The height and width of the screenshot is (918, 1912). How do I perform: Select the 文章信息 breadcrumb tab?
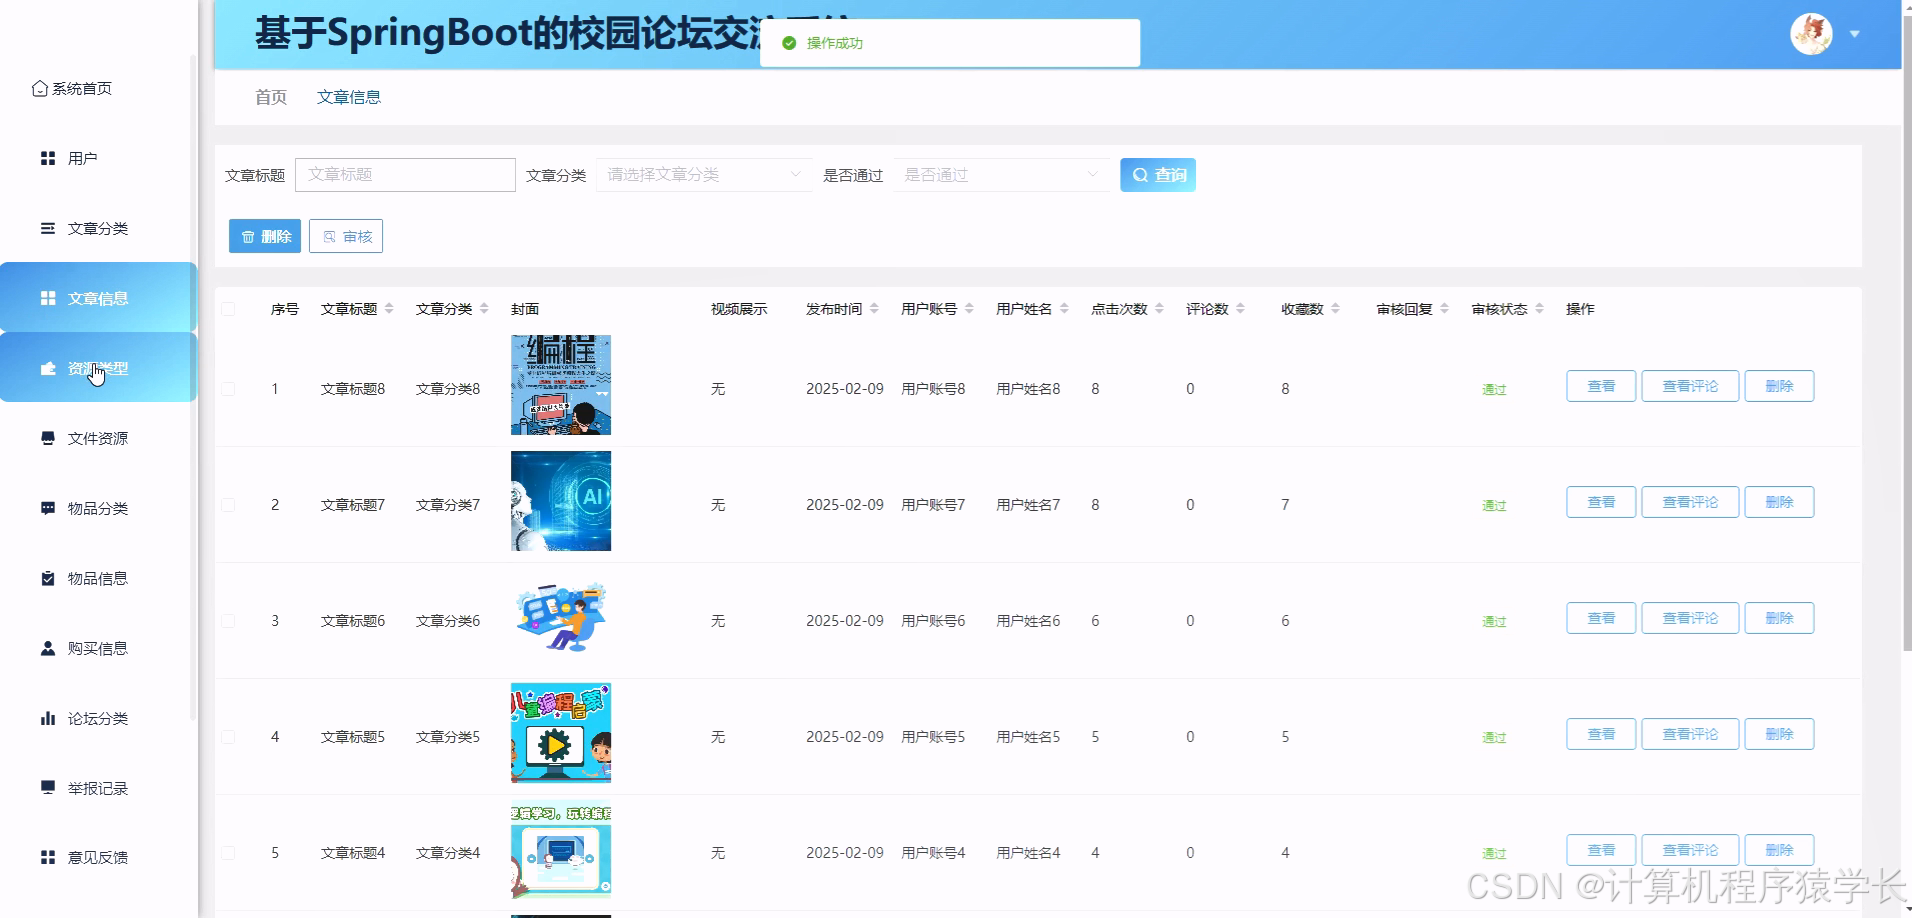coord(348,96)
